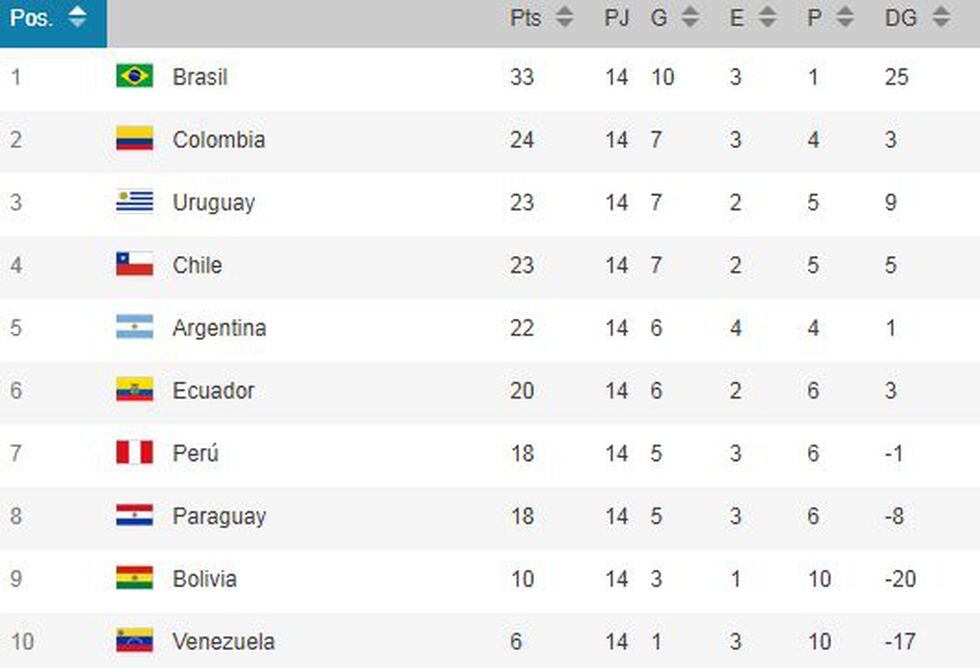Sort by G column sort arrows

point(690,18)
